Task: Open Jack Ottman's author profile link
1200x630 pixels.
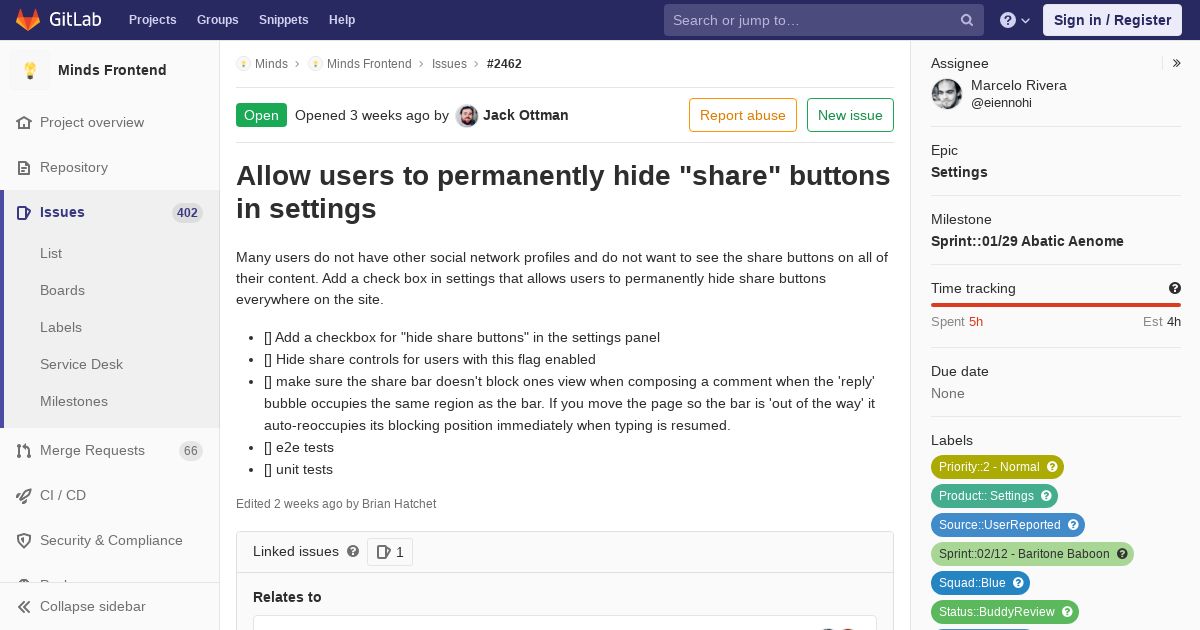Action: [x=525, y=115]
